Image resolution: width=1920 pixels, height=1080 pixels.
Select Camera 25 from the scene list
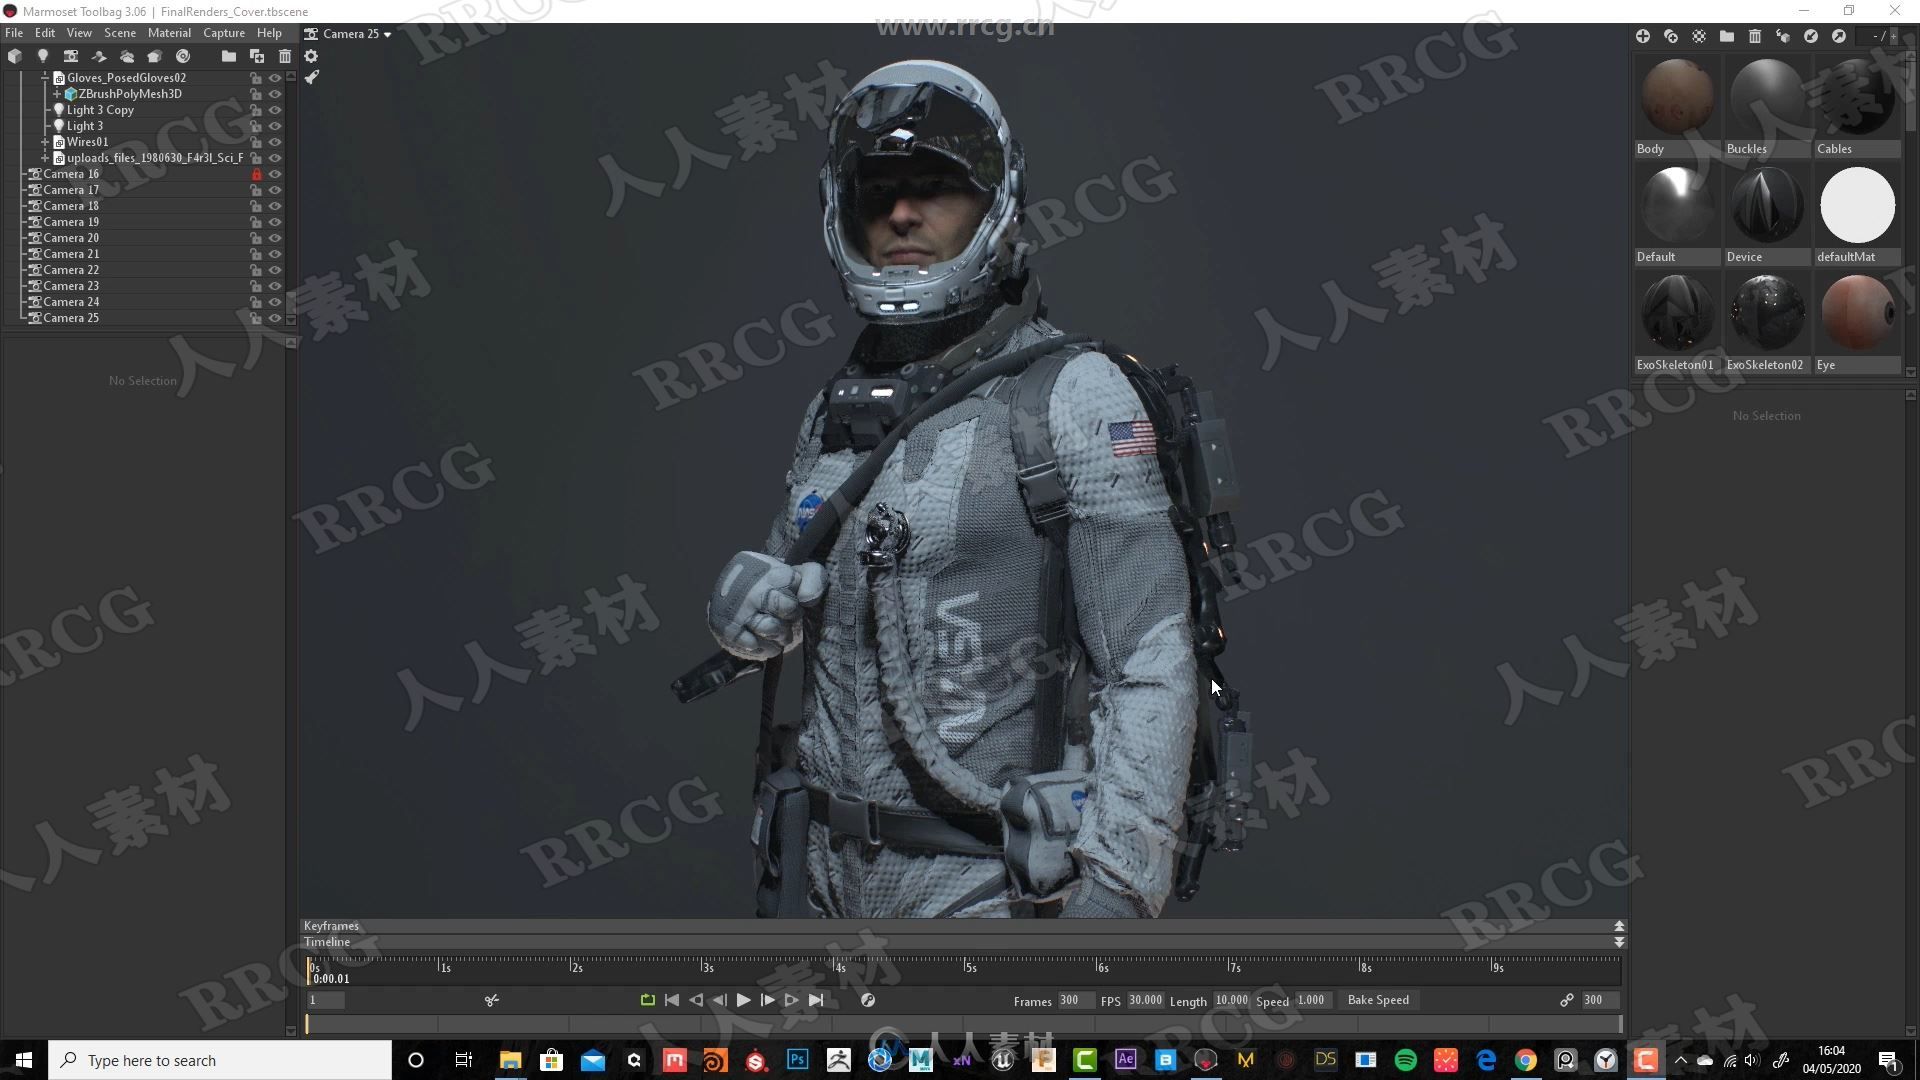[70, 316]
